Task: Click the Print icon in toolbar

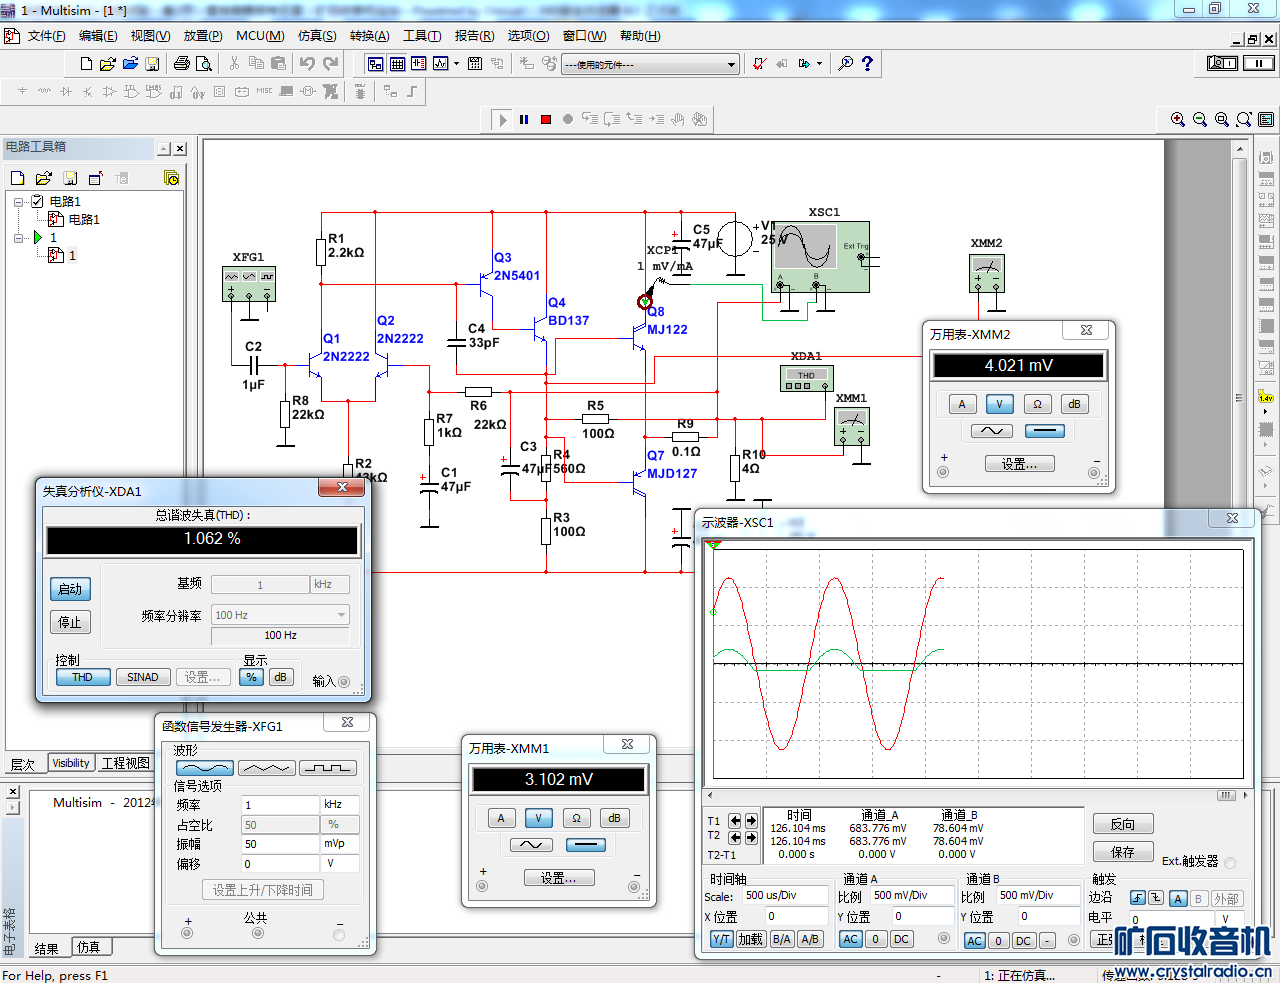Action: [x=181, y=63]
